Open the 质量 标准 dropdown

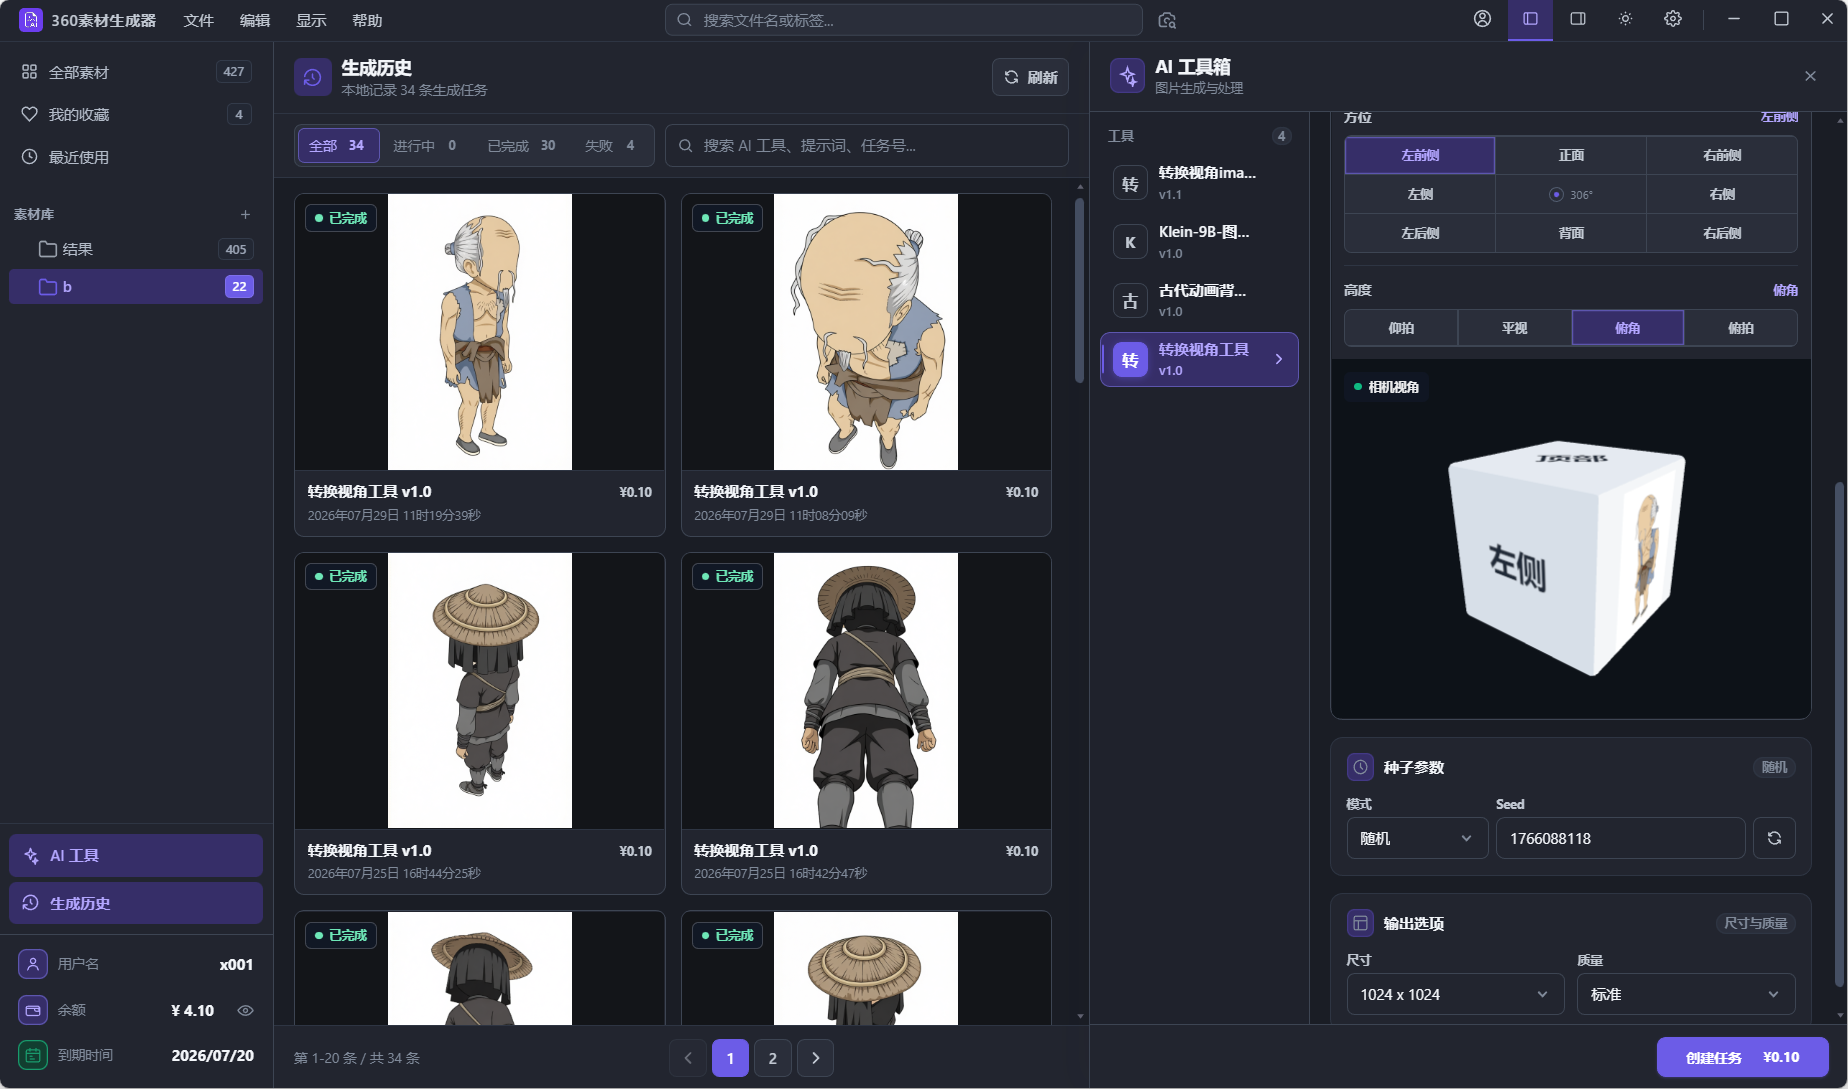1686,994
